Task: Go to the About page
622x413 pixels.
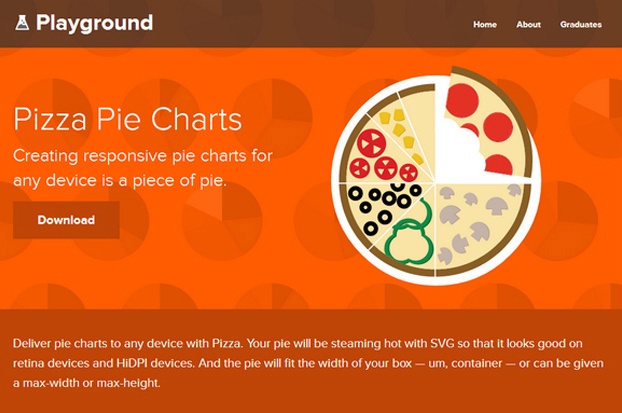Action: click(x=529, y=24)
